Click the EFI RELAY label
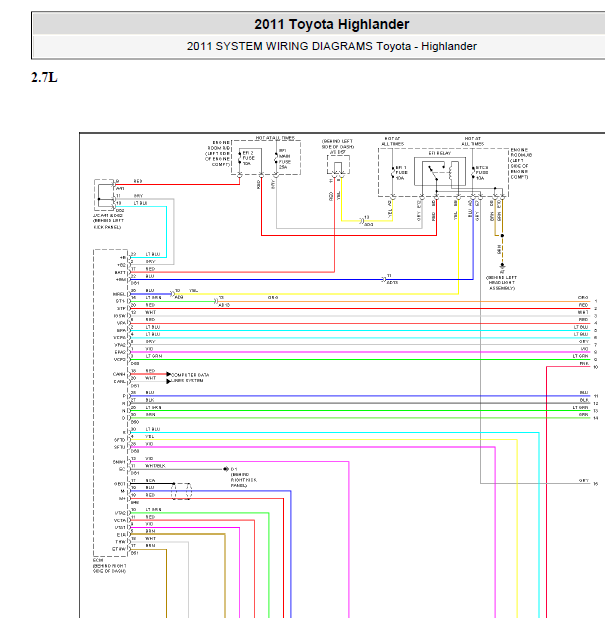 click(x=439, y=153)
